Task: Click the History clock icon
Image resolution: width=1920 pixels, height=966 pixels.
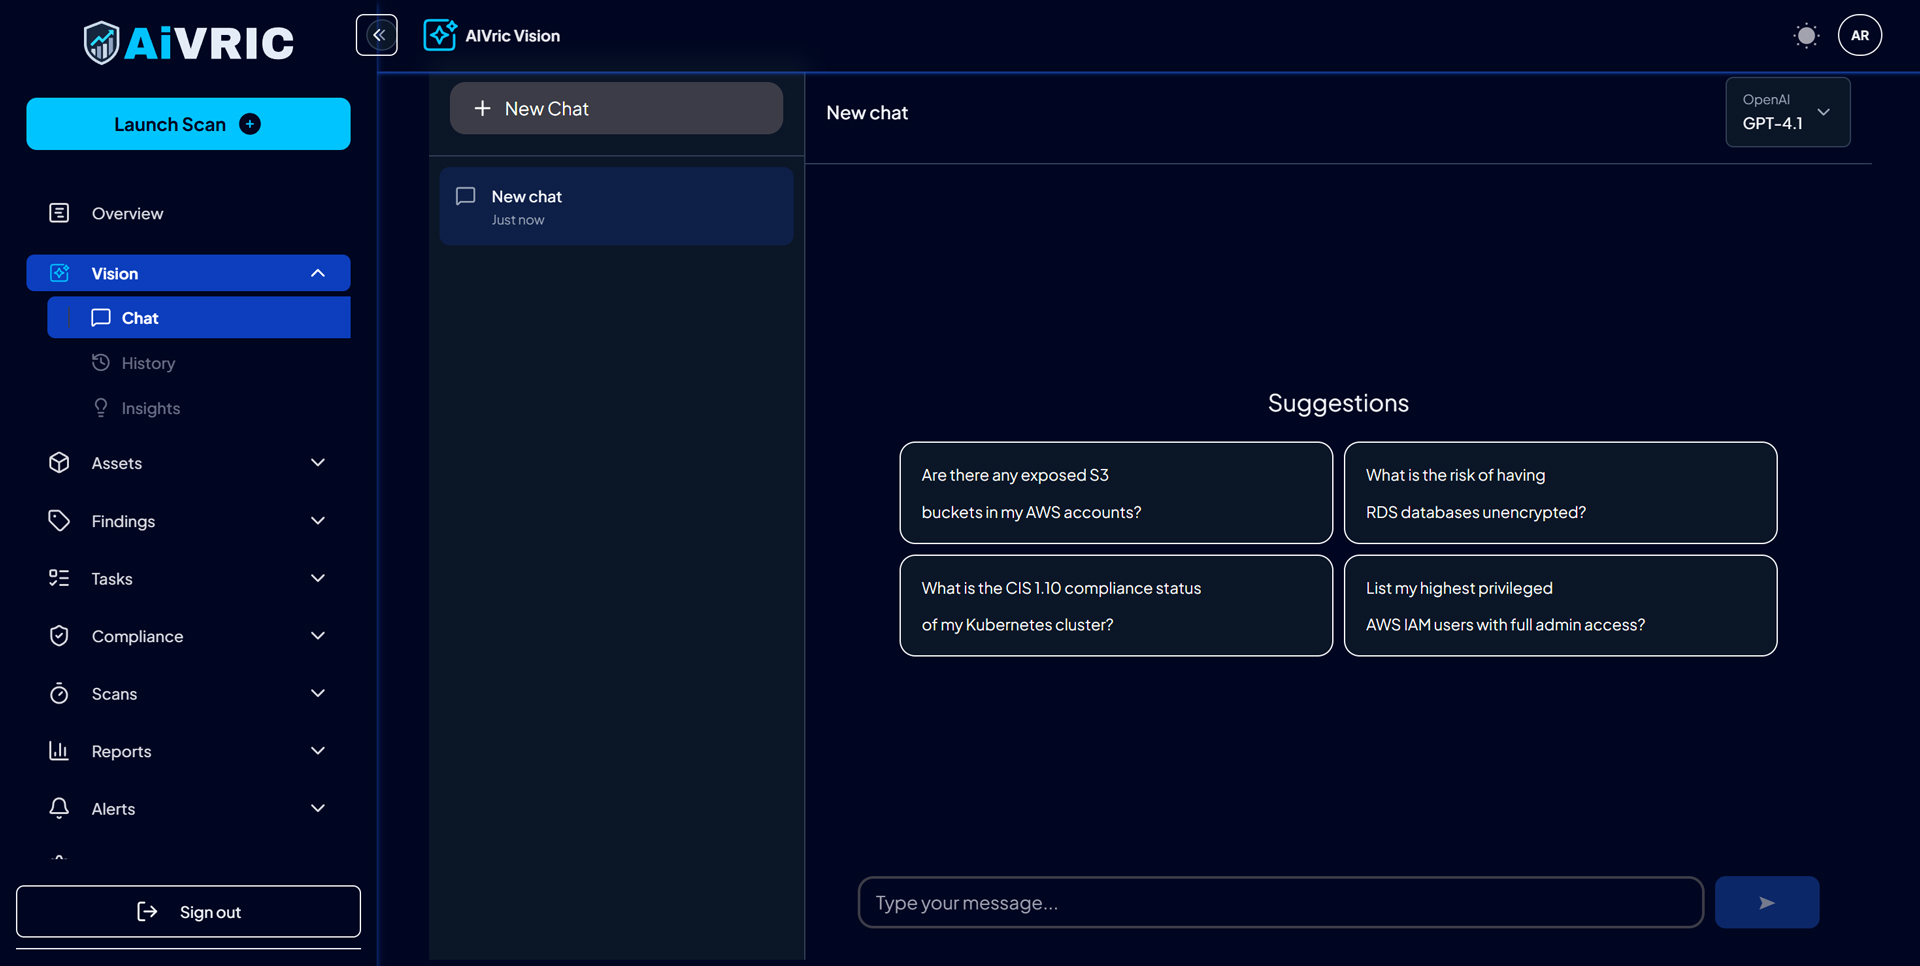Action: point(101,362)
